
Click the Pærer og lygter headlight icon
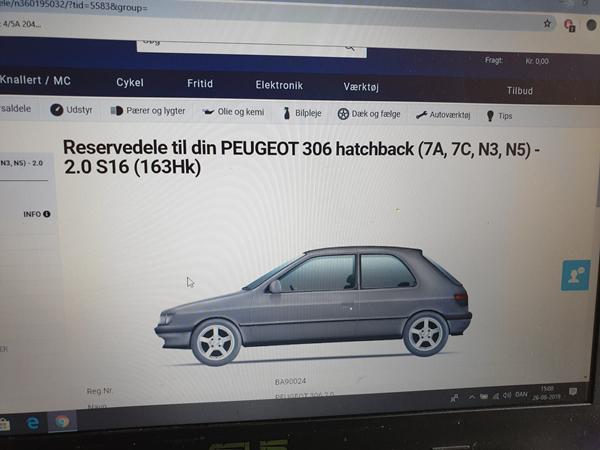(x=116, y=111)
